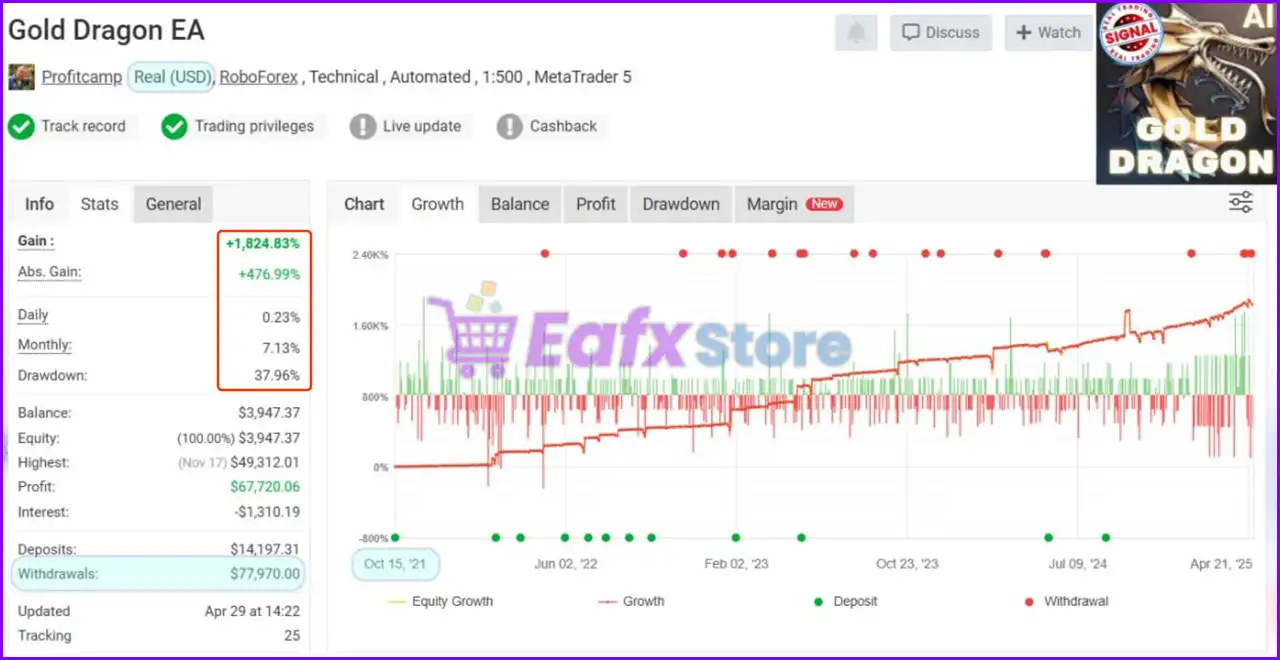Click the +476.99% absolute gain value

[x=269, y=274]
